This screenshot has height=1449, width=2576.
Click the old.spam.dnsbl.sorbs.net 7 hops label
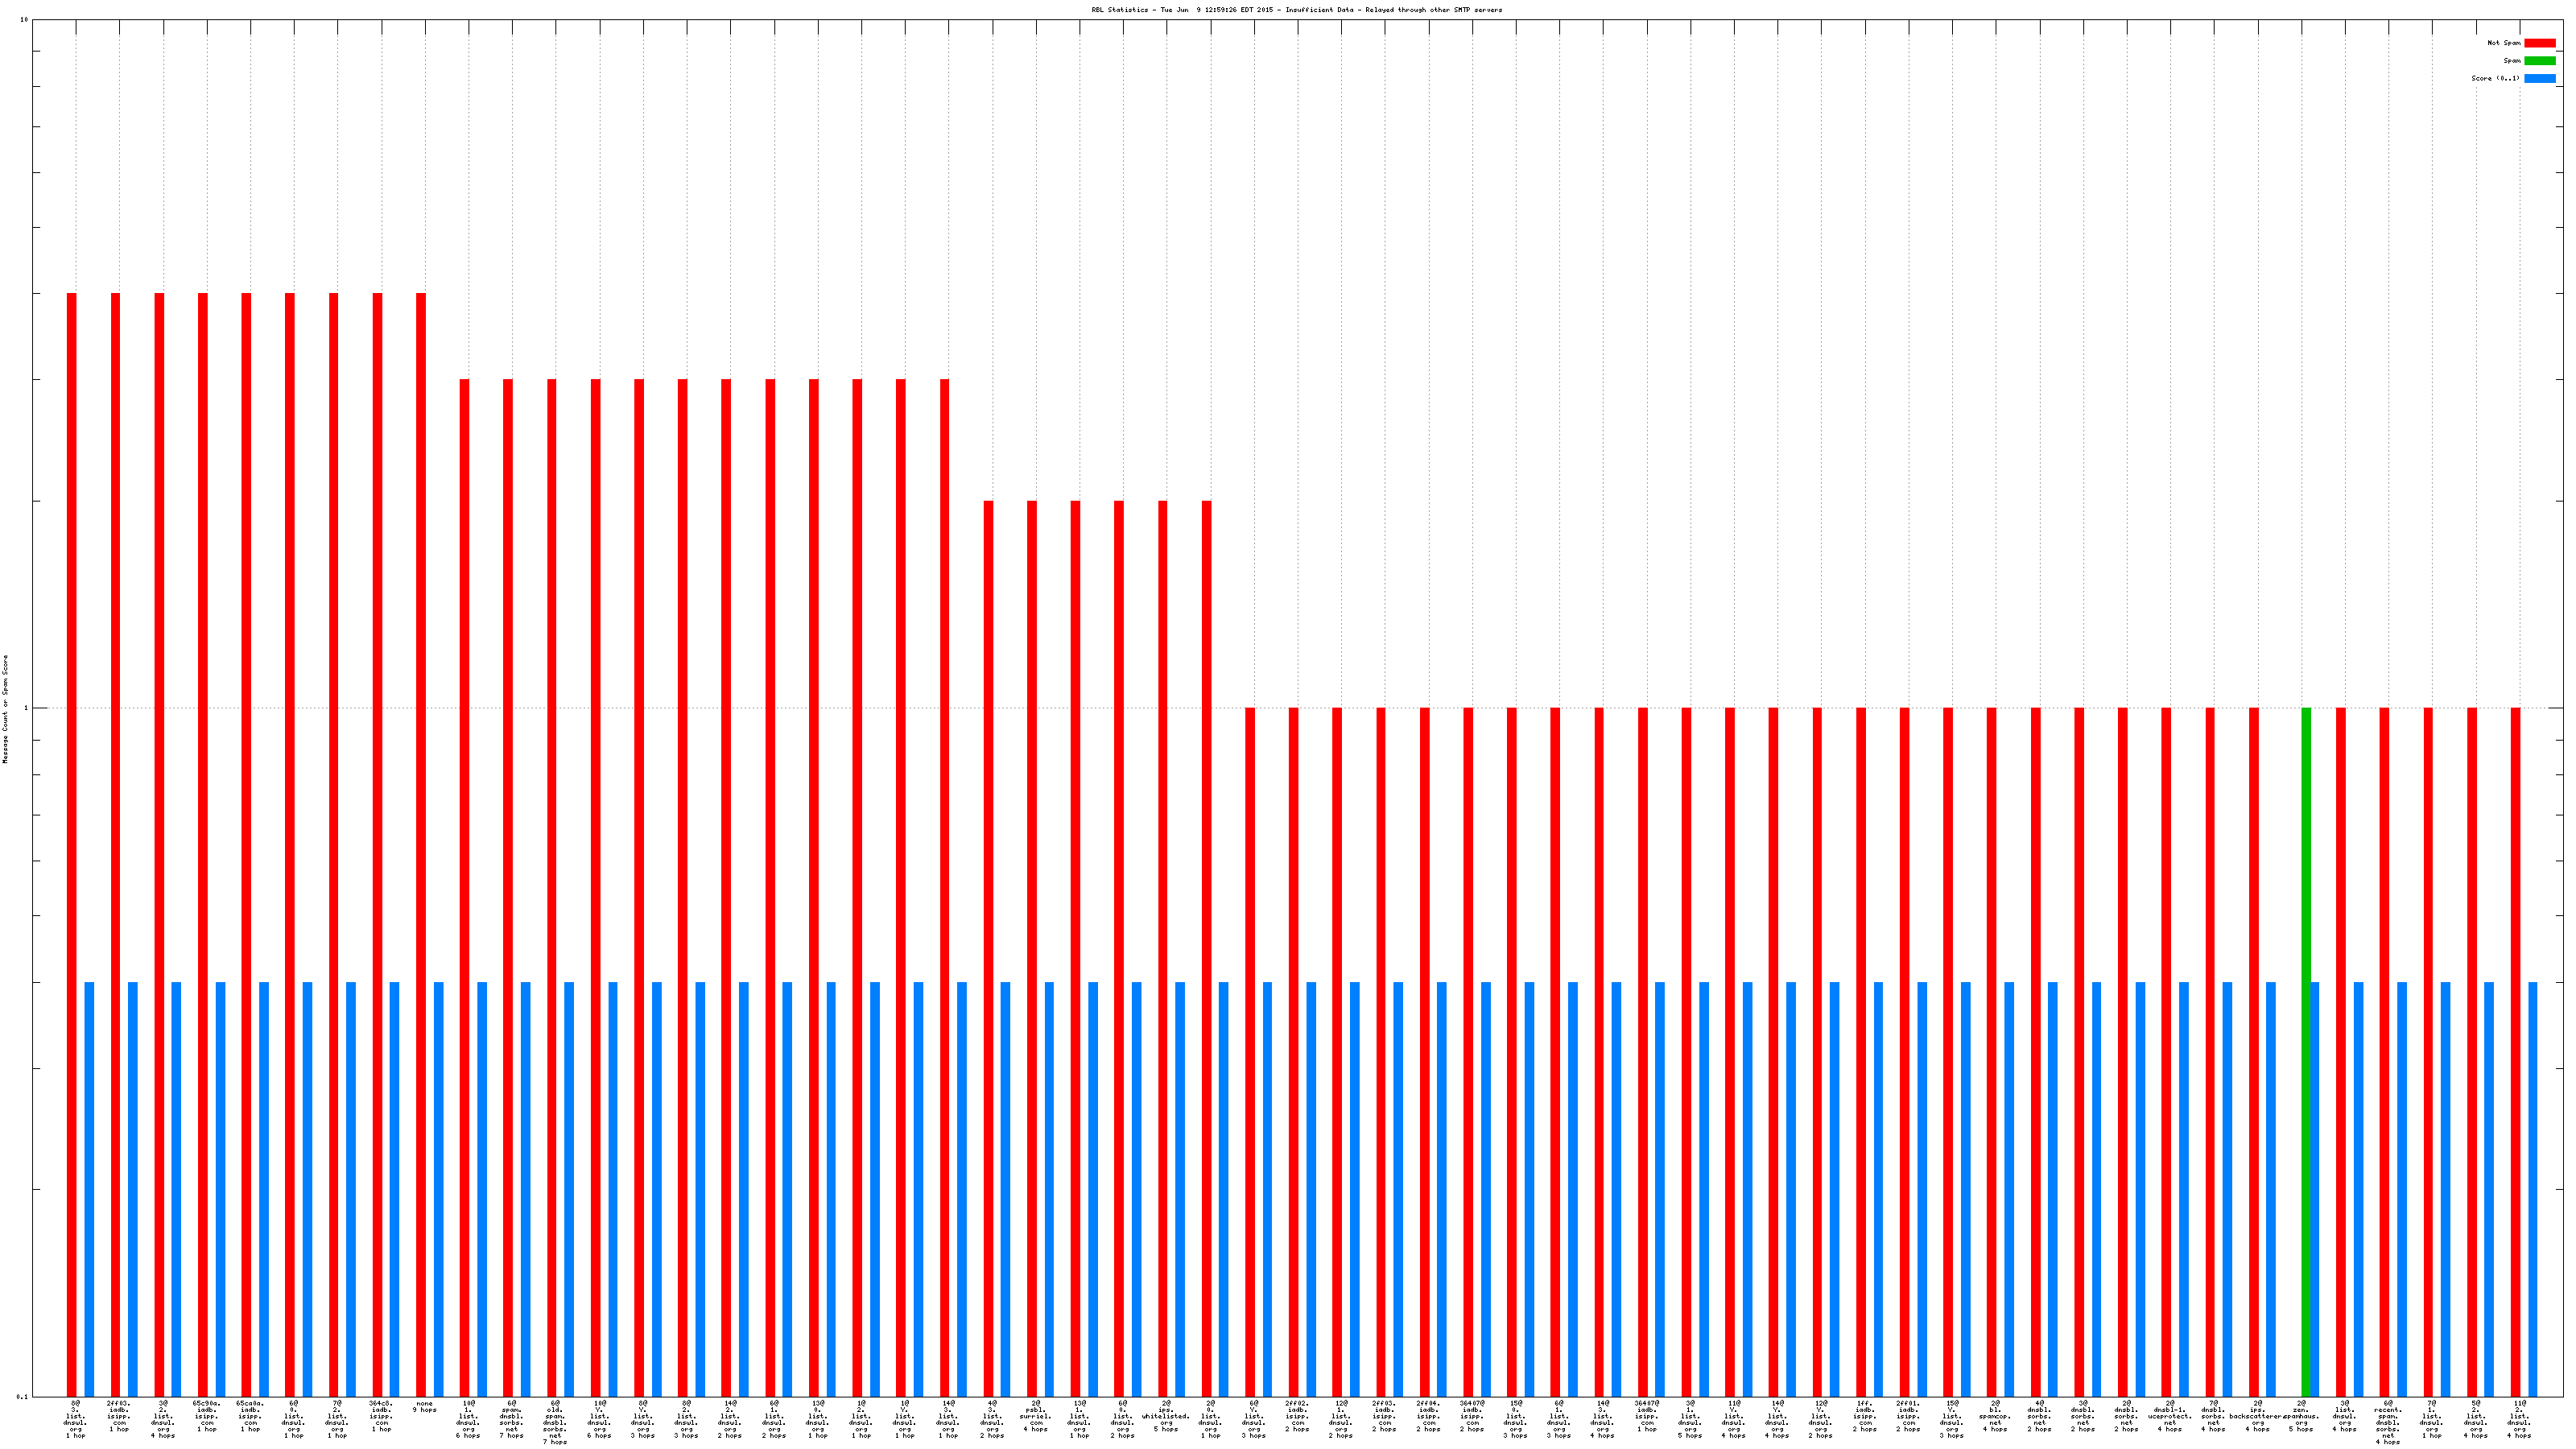coord(555,1423)
